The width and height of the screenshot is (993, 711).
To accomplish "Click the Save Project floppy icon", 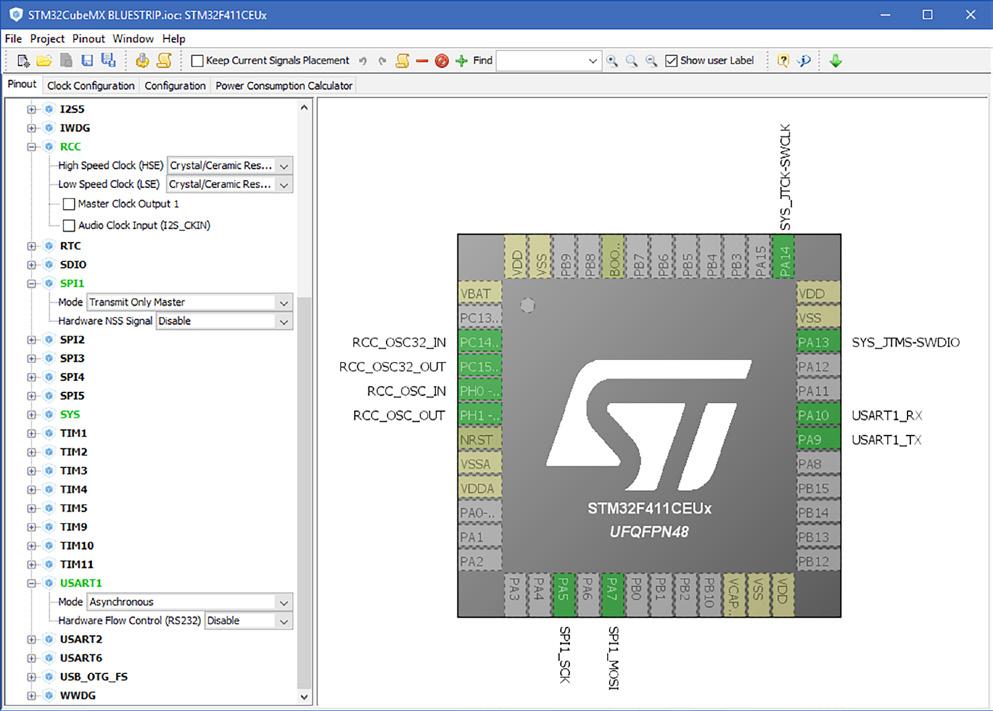I will (87, 61).
